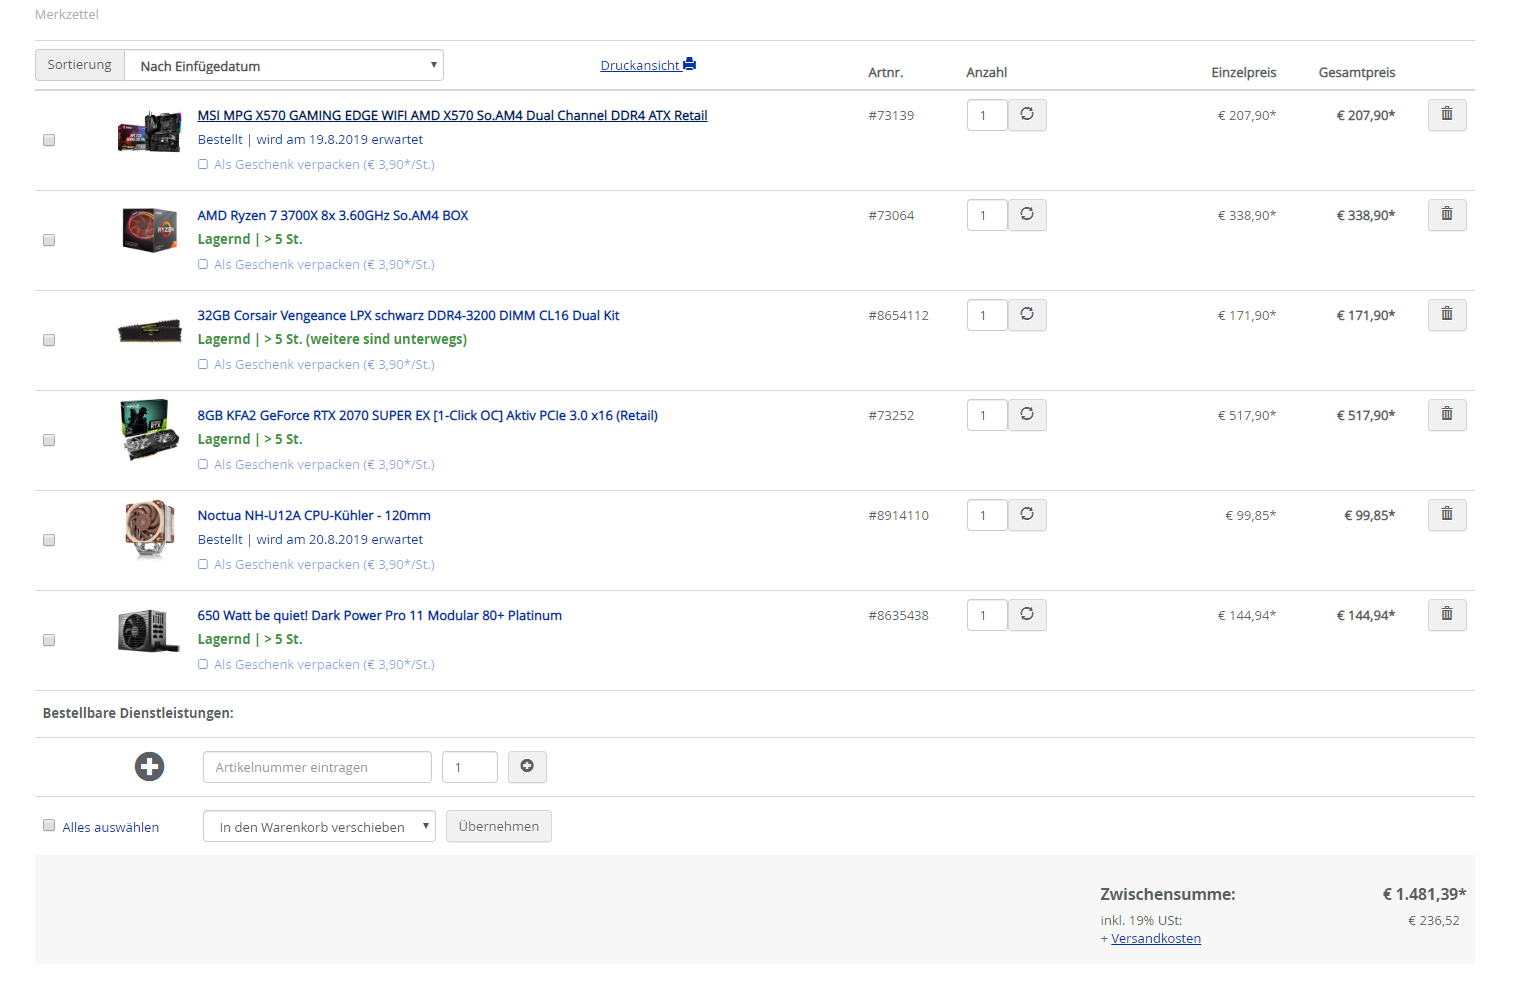Open the Nach Einfügedatum sort dropdown
This screenshot has height=981, width=1513.
coord(284,66)
